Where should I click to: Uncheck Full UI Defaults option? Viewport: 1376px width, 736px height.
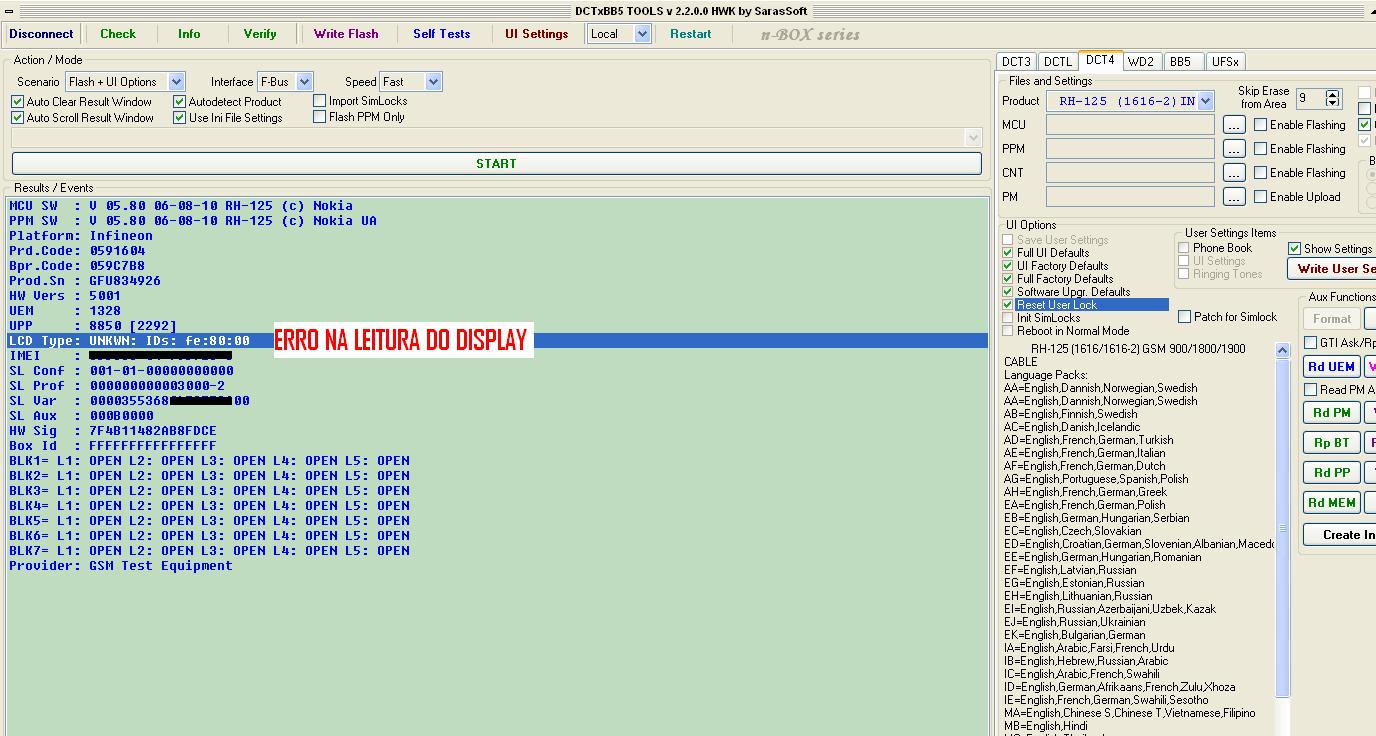coord(1008,253)
